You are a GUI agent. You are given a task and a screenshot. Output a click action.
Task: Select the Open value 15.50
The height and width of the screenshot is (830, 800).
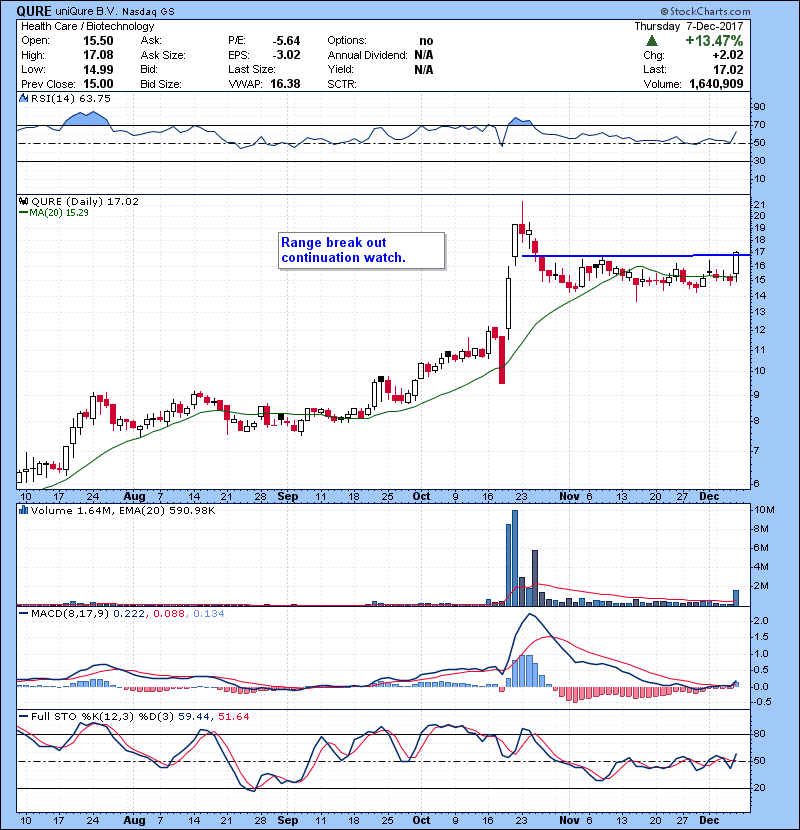tap(98, 41)
